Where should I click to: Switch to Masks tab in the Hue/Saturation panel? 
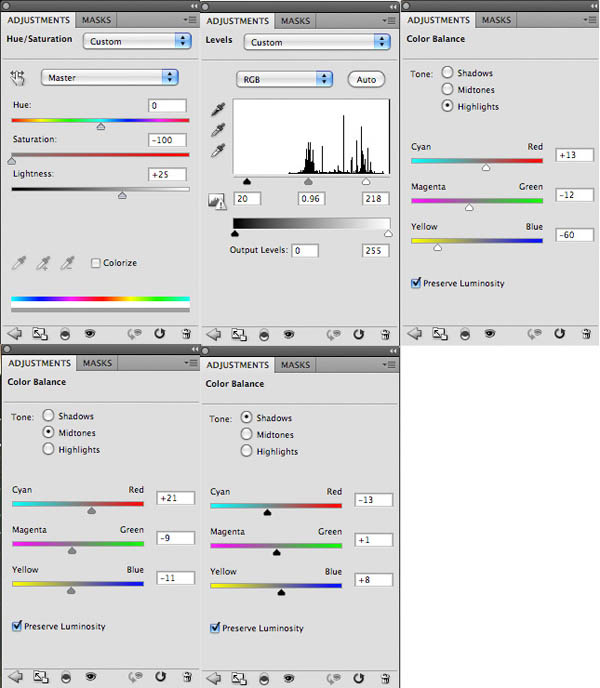click(96, 20)
